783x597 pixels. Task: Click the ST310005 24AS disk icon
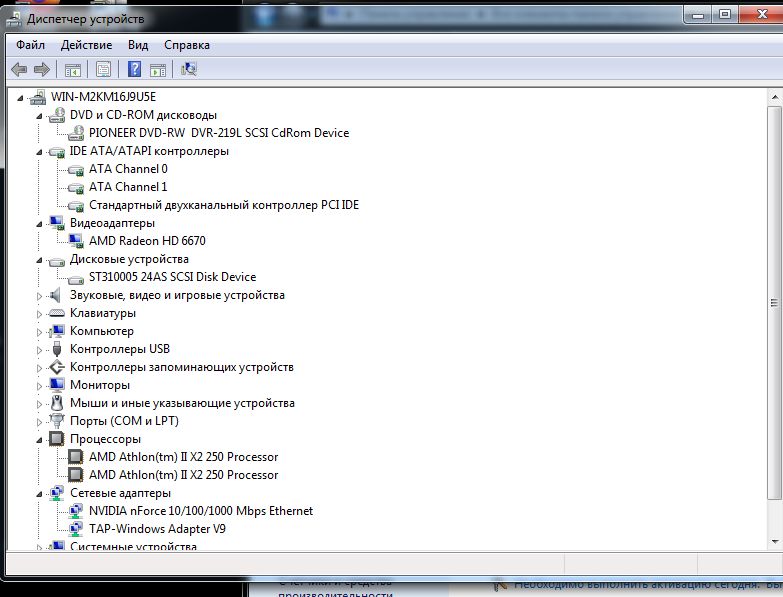[x=76, y=279]
